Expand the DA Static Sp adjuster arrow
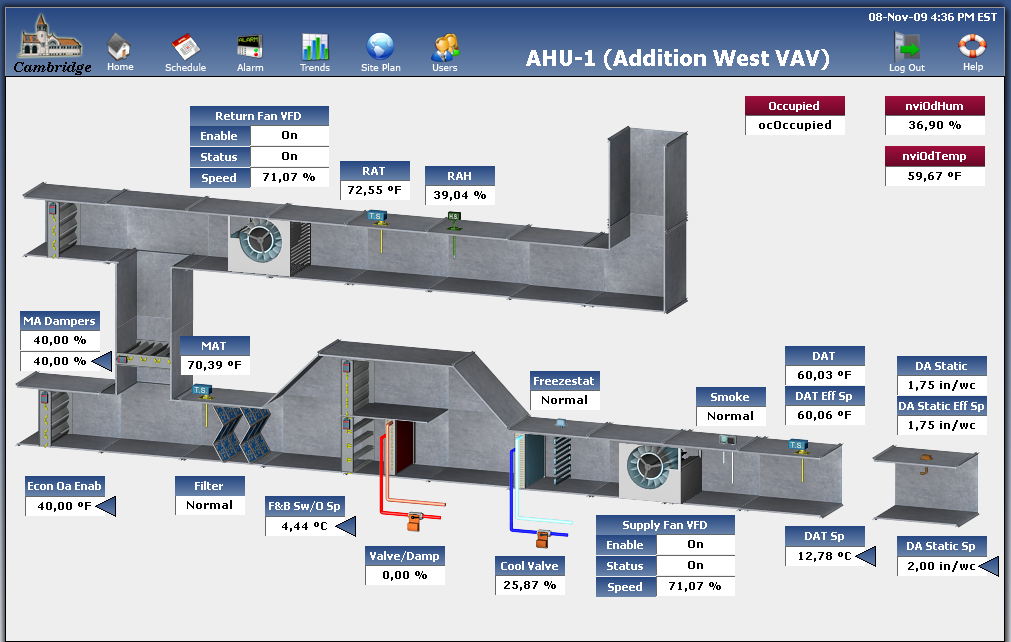Image resolution: width=1011 pixels, height=642 pixels. click(x=988, y=566)
